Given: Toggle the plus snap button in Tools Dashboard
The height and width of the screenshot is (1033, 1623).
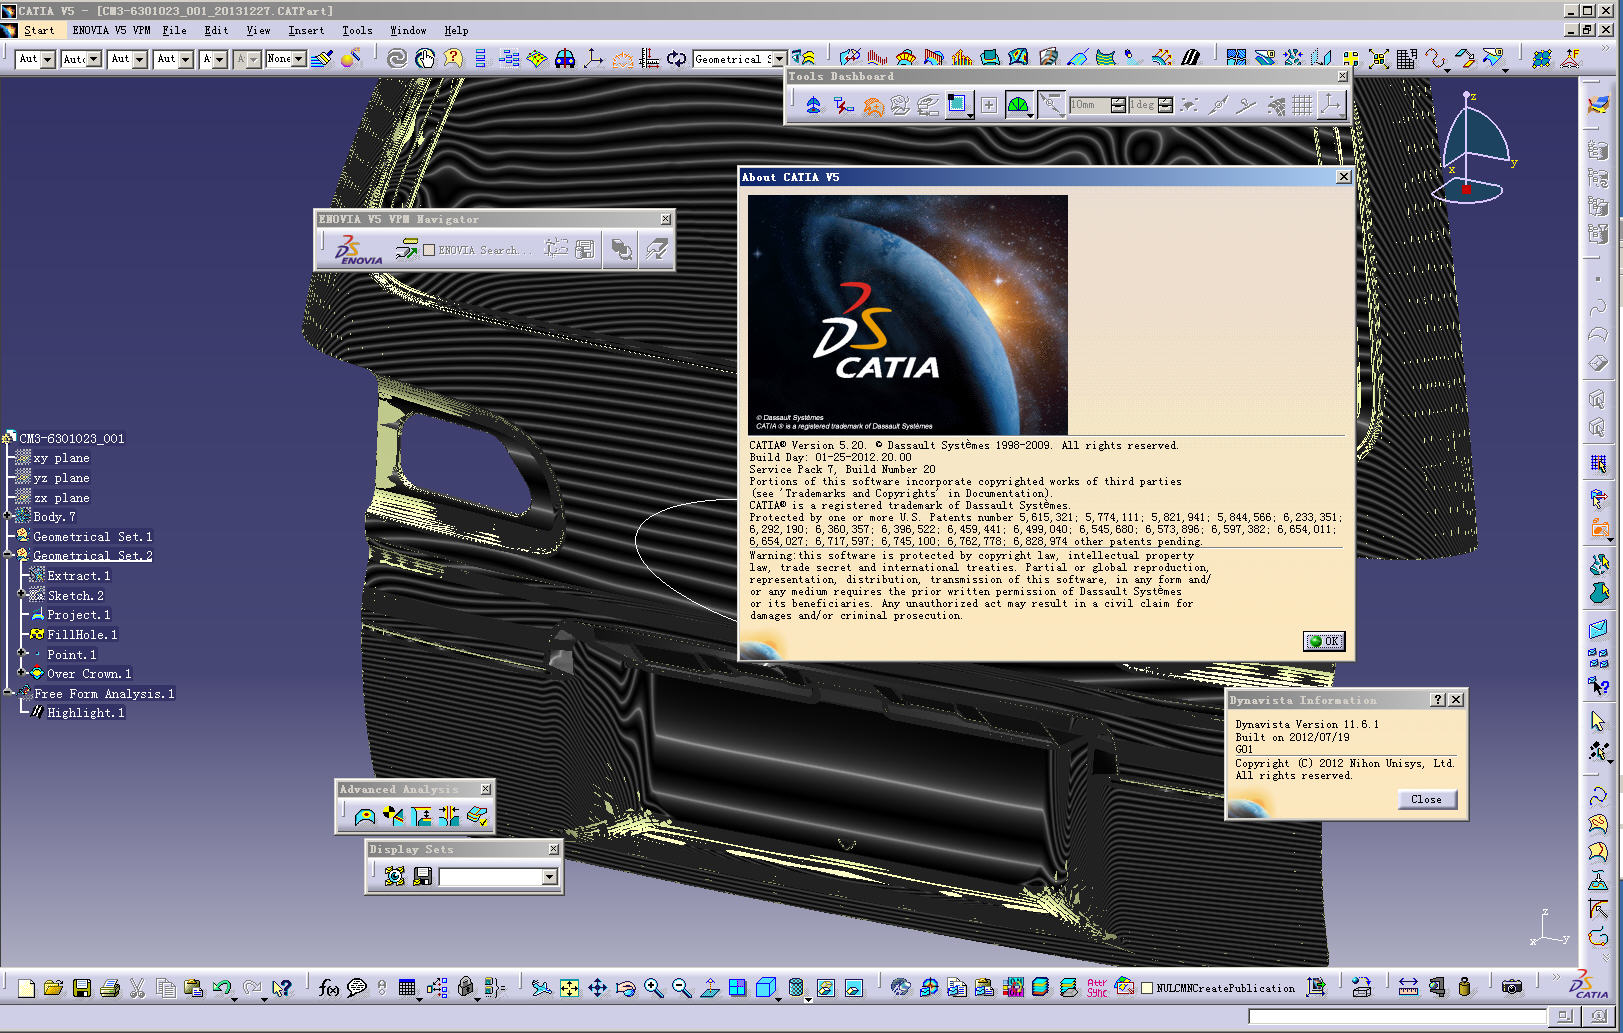Looking at the screenshot, I should click(x=989, y=105).
